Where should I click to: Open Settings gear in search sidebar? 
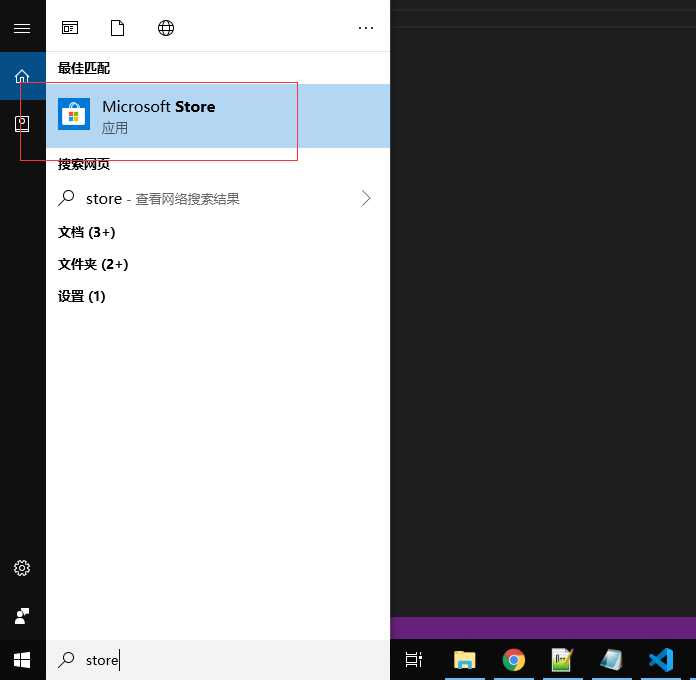tap(22, 568)
